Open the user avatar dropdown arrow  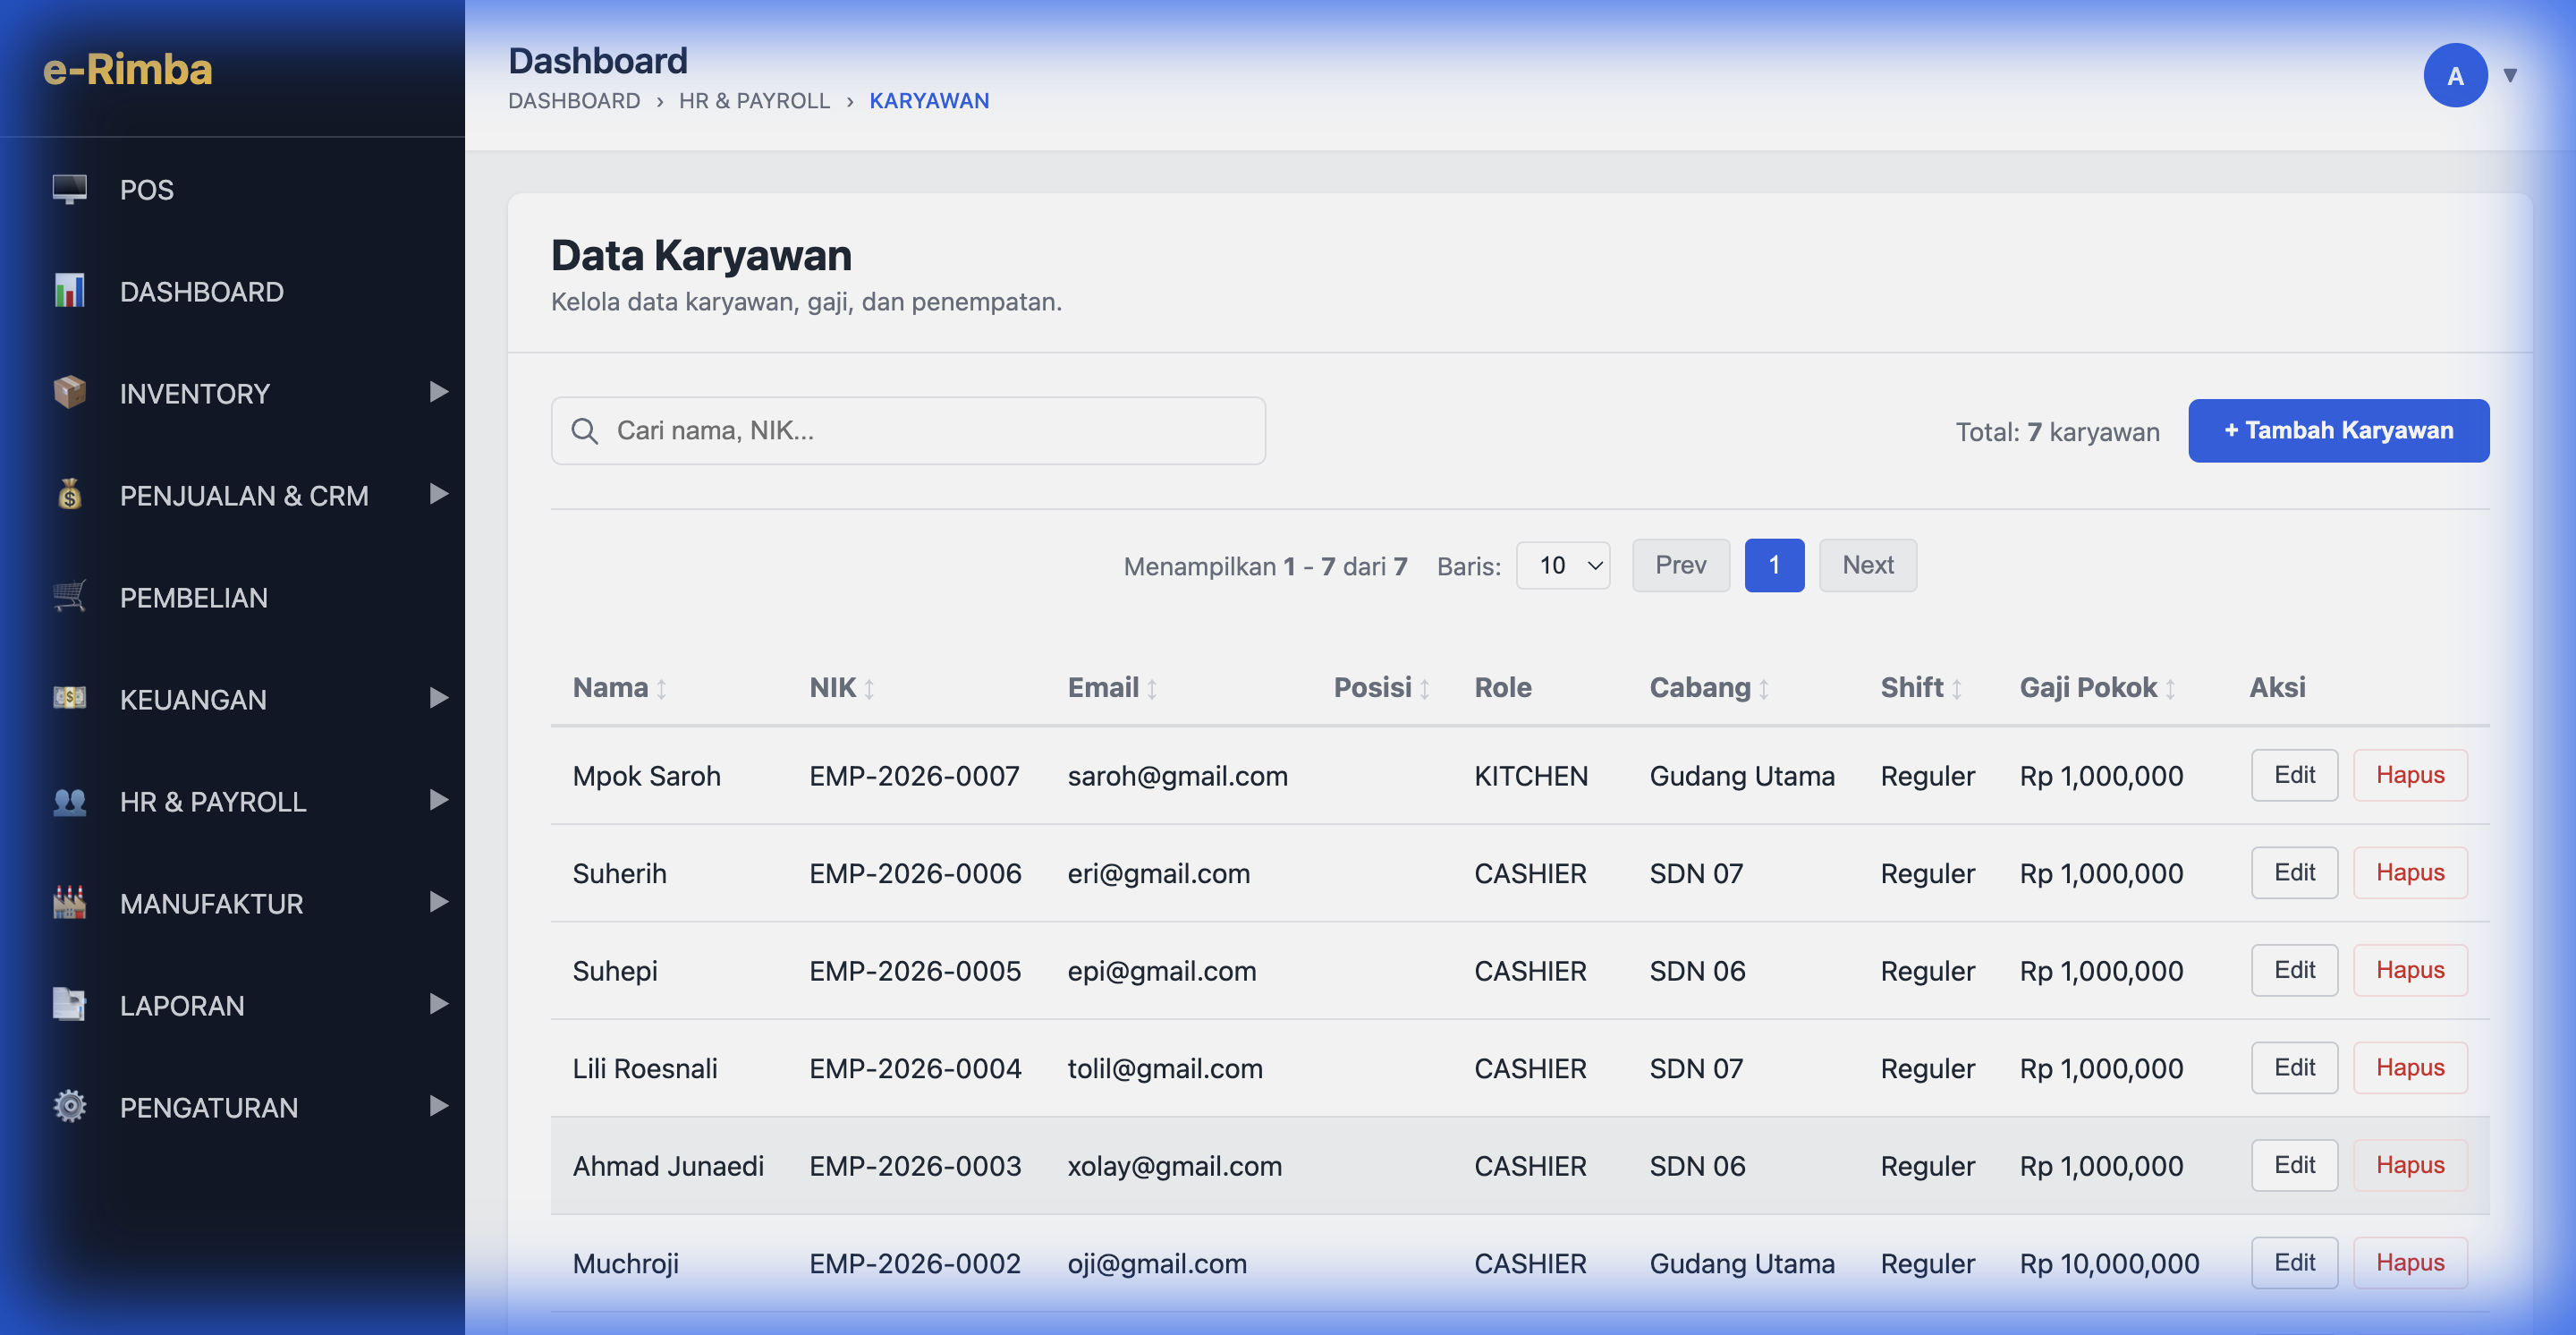click(2510, 75)
